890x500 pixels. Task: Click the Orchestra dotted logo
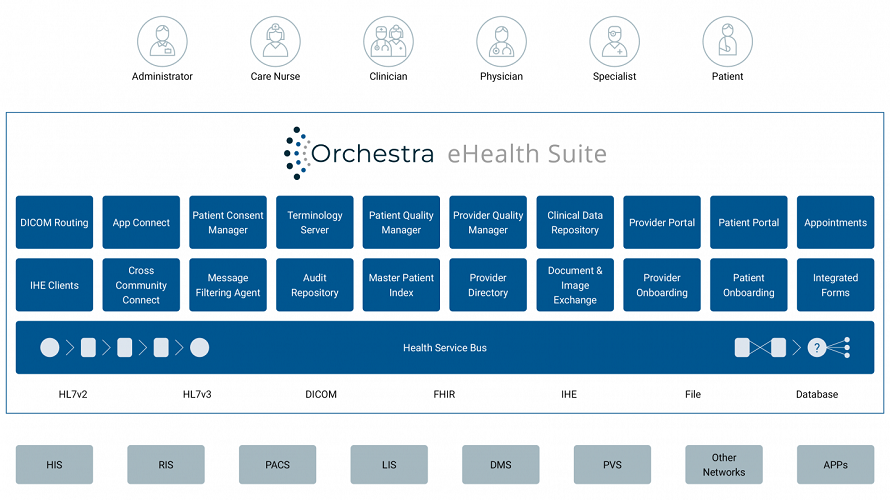tap(296, 153)
